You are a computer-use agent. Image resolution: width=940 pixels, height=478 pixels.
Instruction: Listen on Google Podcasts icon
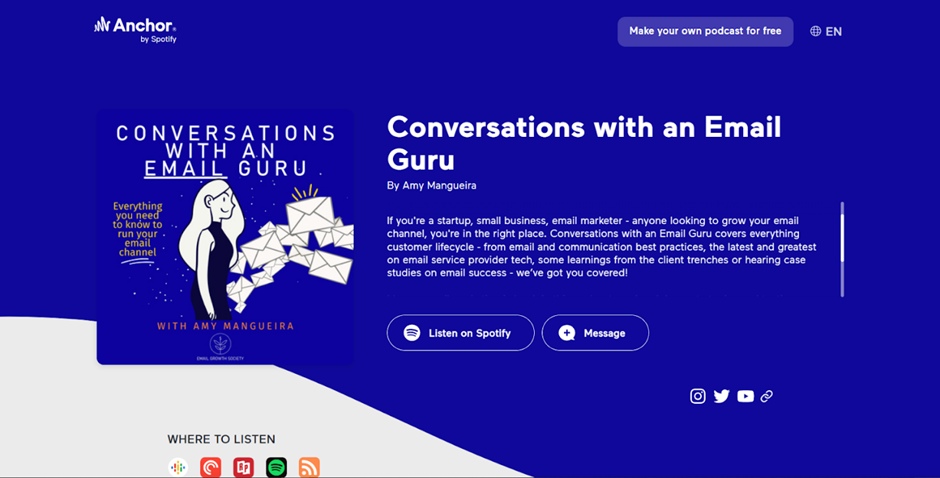pos(177,467)
